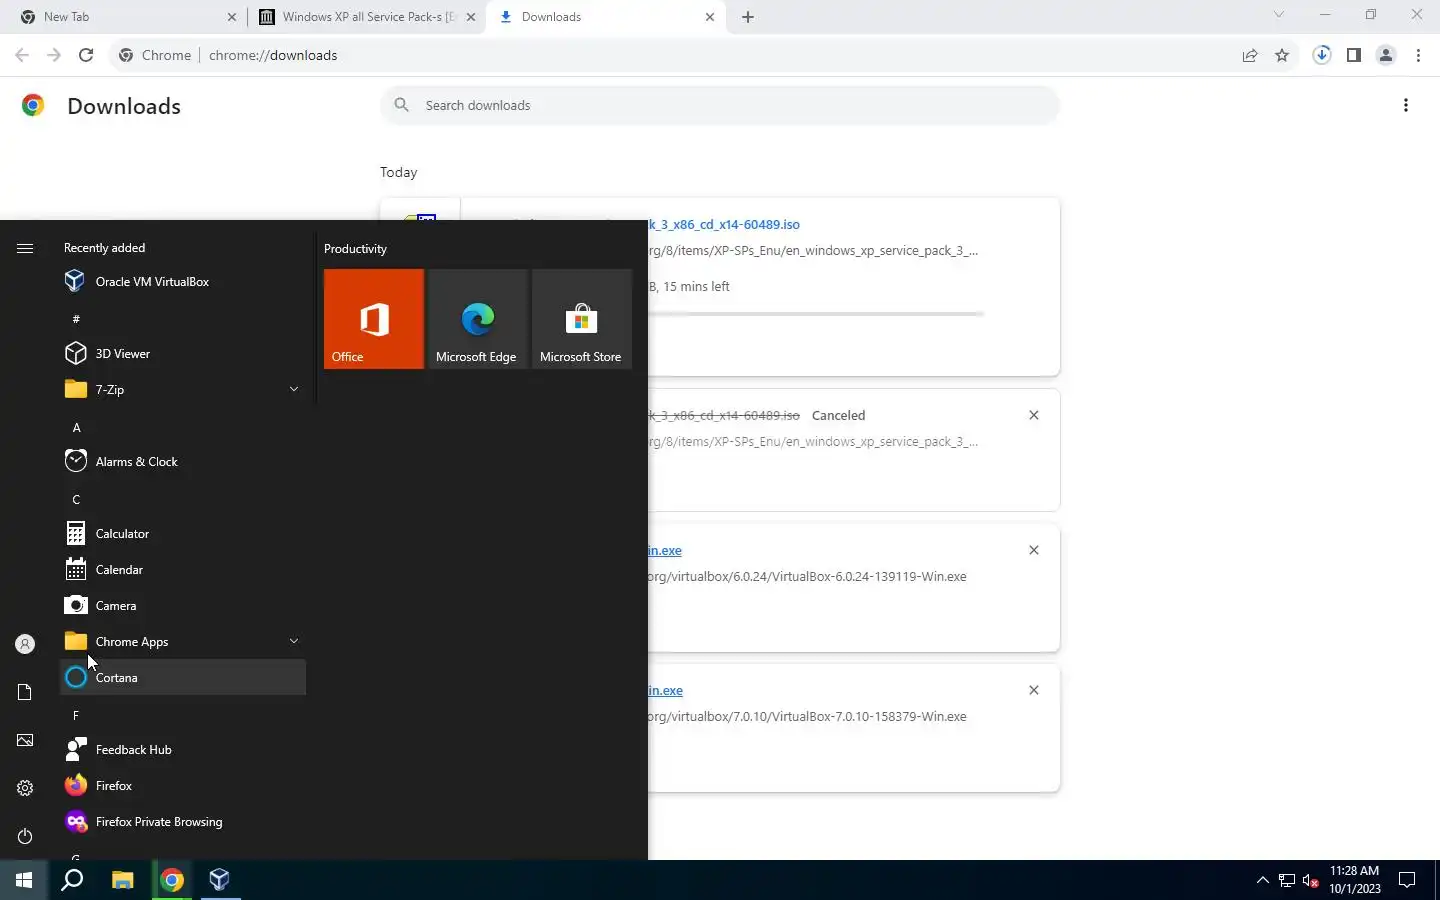Open the notification center
Viewport: 1440px width, 900px height.
point(1407,880)
